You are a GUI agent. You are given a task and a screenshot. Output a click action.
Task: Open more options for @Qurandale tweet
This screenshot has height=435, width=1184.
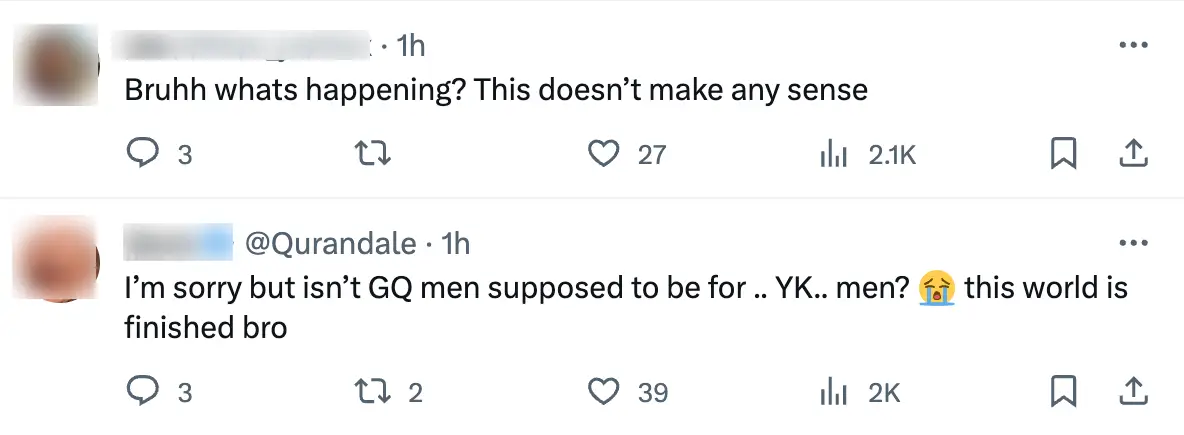point(1131,243)
